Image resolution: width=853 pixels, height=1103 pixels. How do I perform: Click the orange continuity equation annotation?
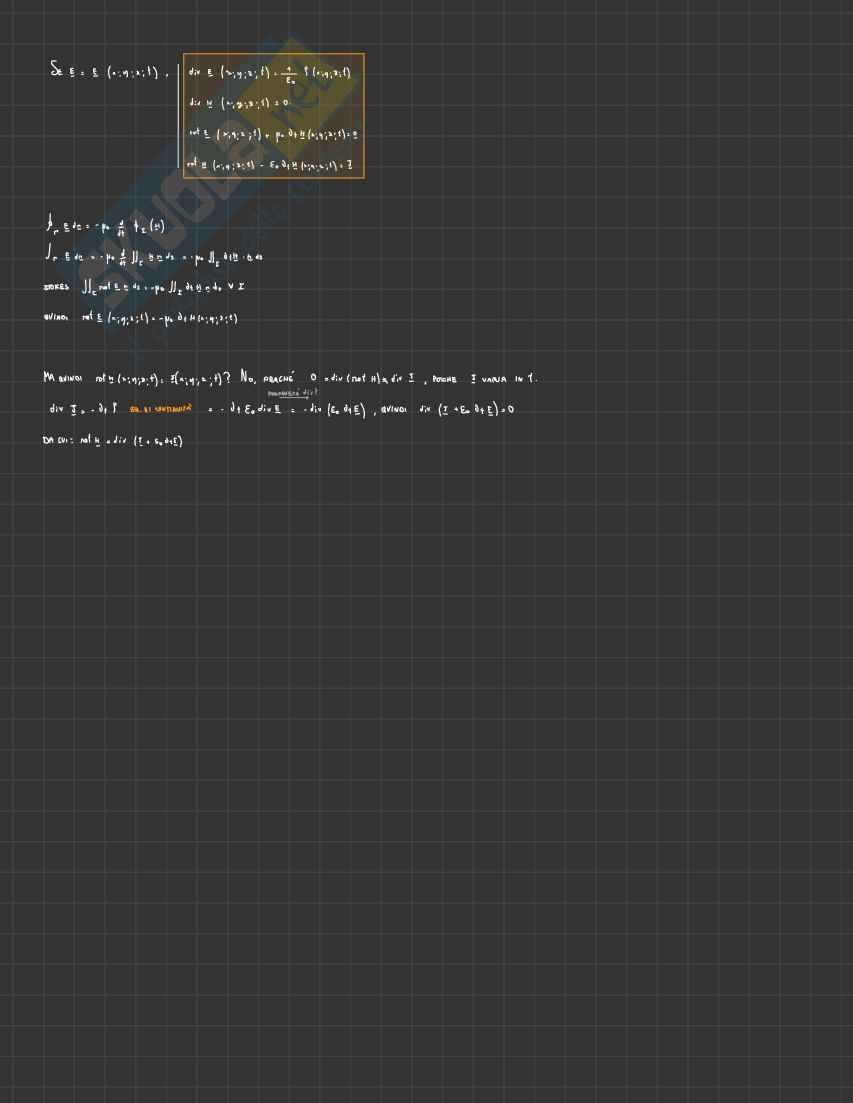tap(161, 410)
